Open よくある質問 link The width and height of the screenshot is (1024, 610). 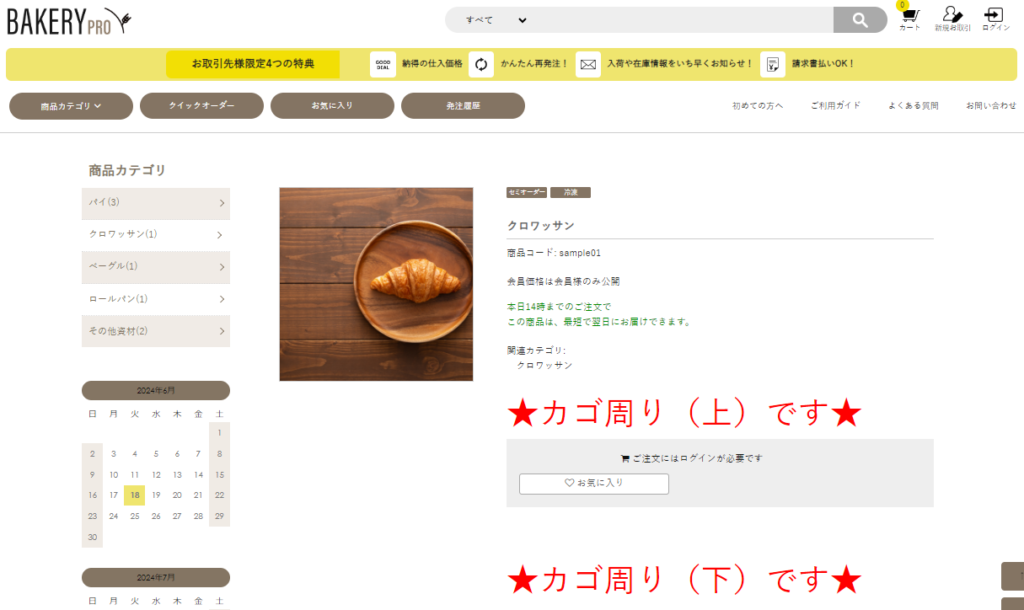pyautogui.click(x=913, y=106)
